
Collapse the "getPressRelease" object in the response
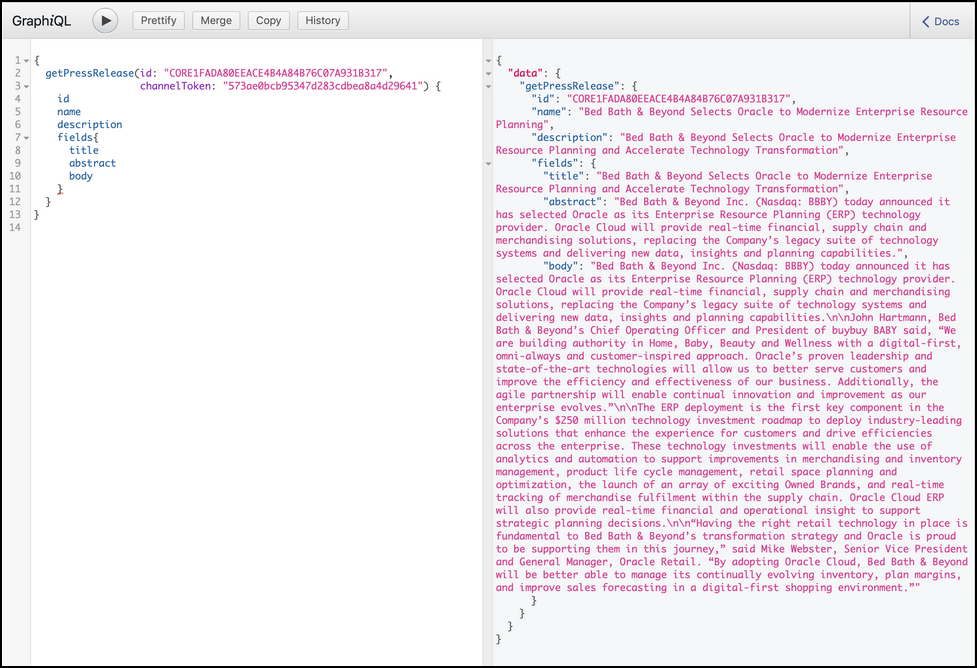(x=488, y=87)
